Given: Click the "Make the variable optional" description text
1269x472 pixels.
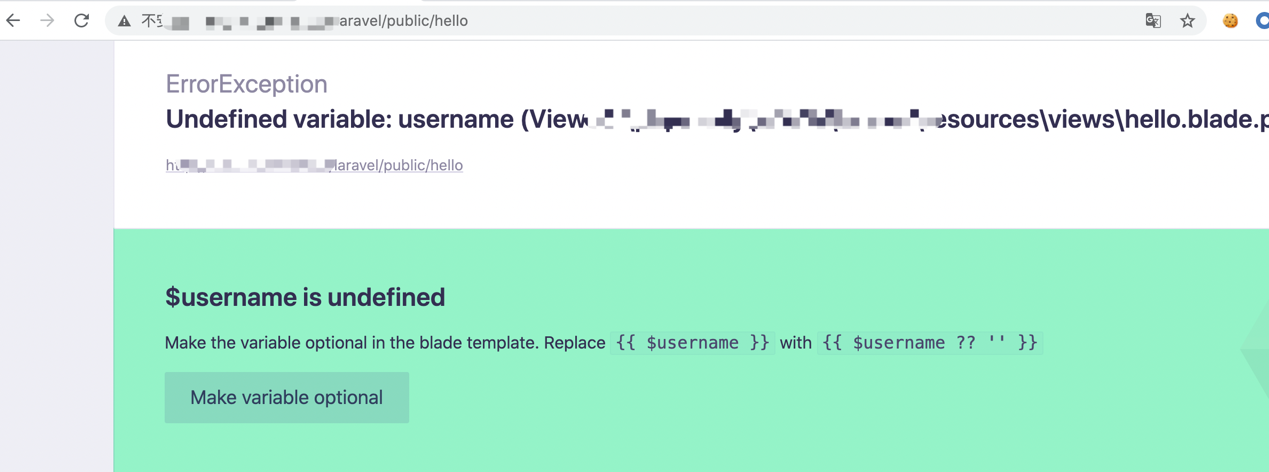Looking at the screenshot, I should 384,343.
